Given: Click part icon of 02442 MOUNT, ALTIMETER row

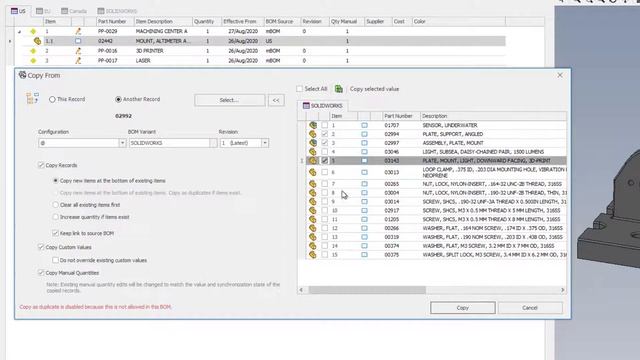Looking at the screenshot, I should tap(37, 41).
